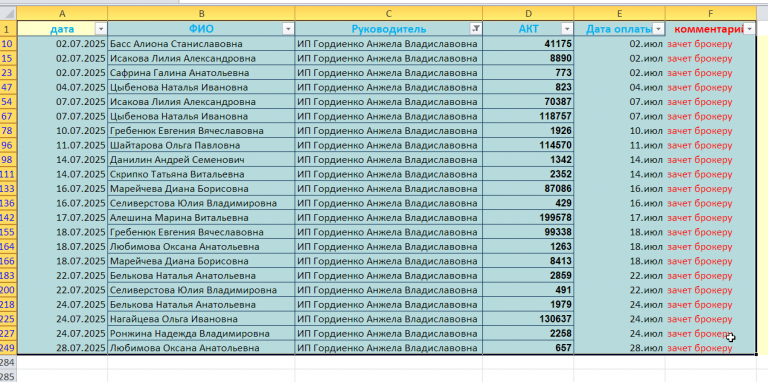The width and height of the screenshot is (768, 382).
Task: Open active filter on Руководитель column
Action: [x=476, y=29]
